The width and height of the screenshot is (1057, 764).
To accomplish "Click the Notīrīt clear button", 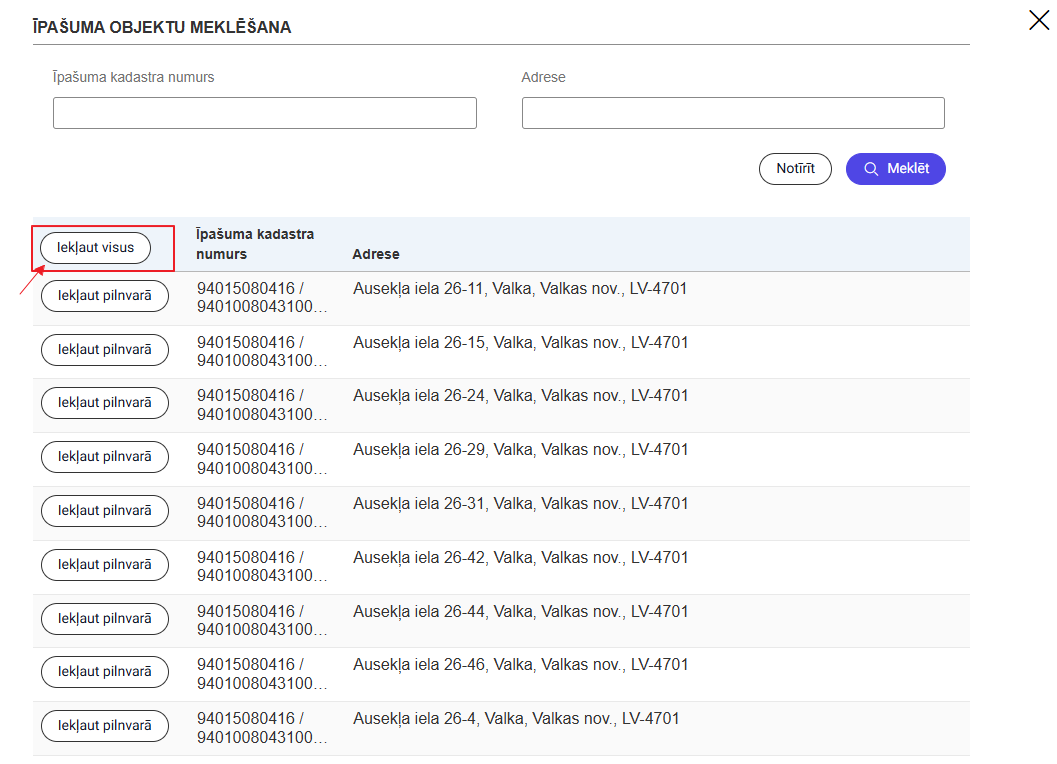I will pos(795,169).
